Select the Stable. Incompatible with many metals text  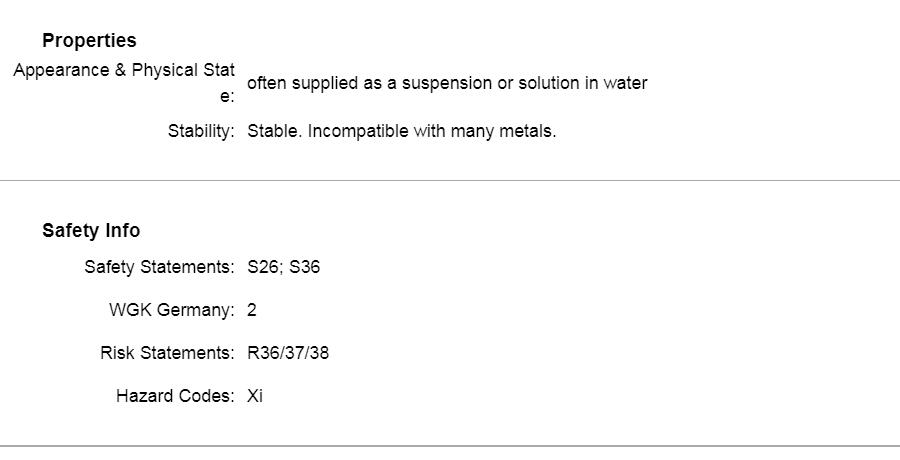(x=402, y=131)
